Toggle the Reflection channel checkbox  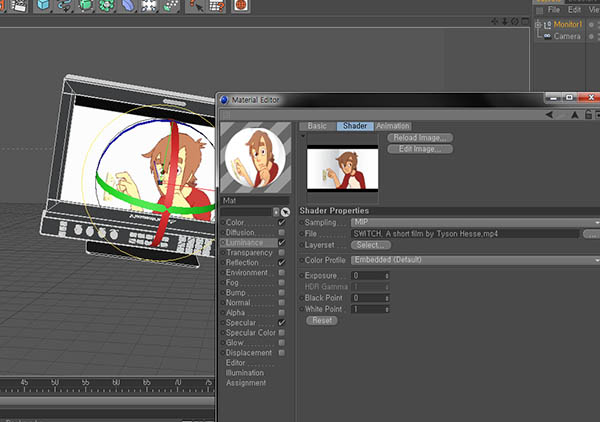tap(282, 262)
